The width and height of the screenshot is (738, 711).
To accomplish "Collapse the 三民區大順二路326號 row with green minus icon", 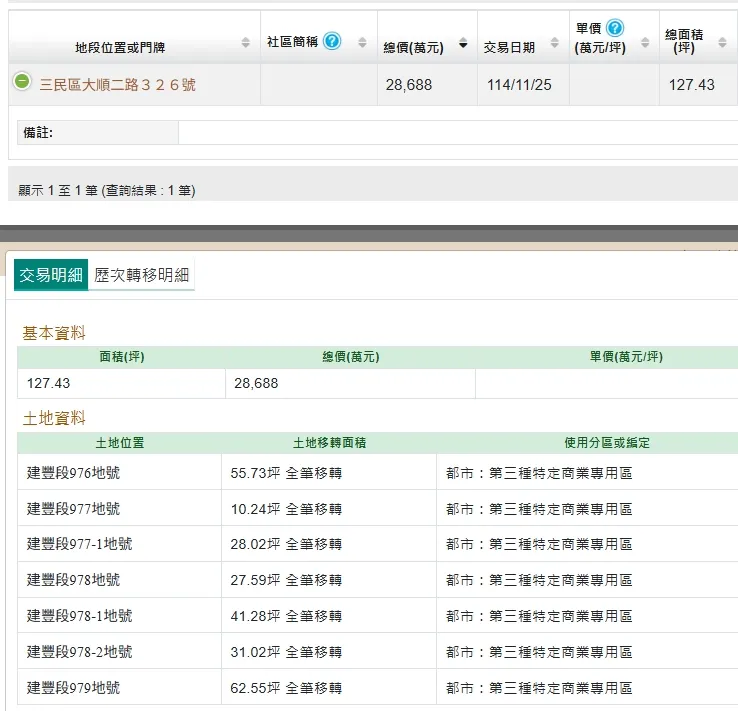I will click(x=22, y=81).
